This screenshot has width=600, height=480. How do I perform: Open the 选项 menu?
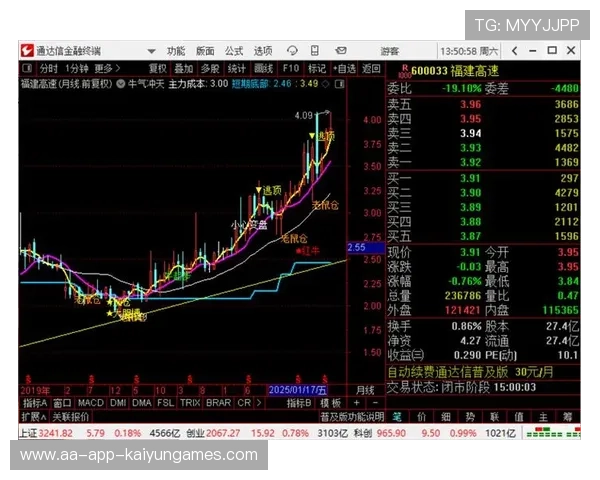pyautogui.click(x=263, y=51)
